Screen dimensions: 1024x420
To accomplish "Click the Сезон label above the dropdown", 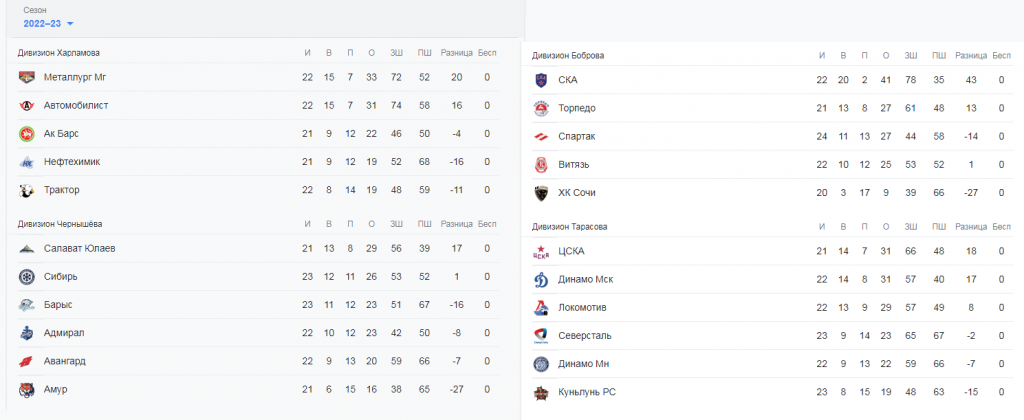I will click(x=35, y=11).
